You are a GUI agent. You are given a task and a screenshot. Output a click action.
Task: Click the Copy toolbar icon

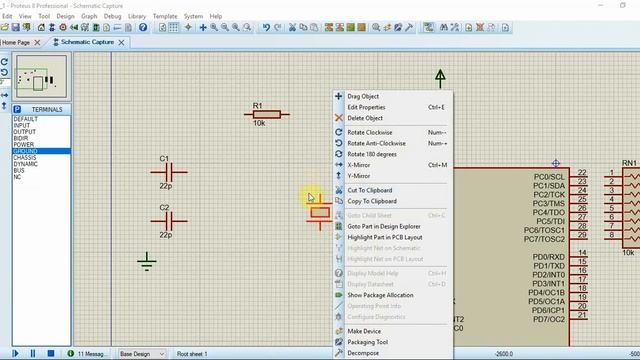tap(303, 27)
